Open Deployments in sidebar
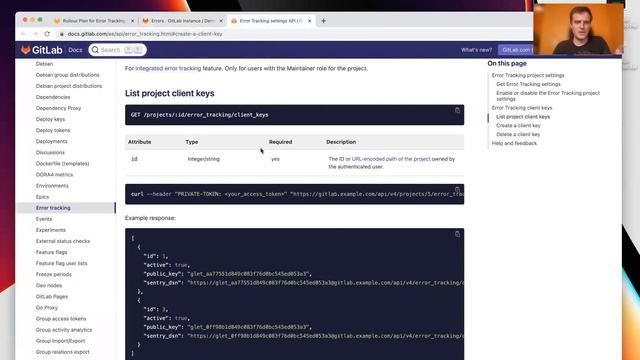This screenshot has height=360, width=640. pyautogui.click(x=51, y=141)
